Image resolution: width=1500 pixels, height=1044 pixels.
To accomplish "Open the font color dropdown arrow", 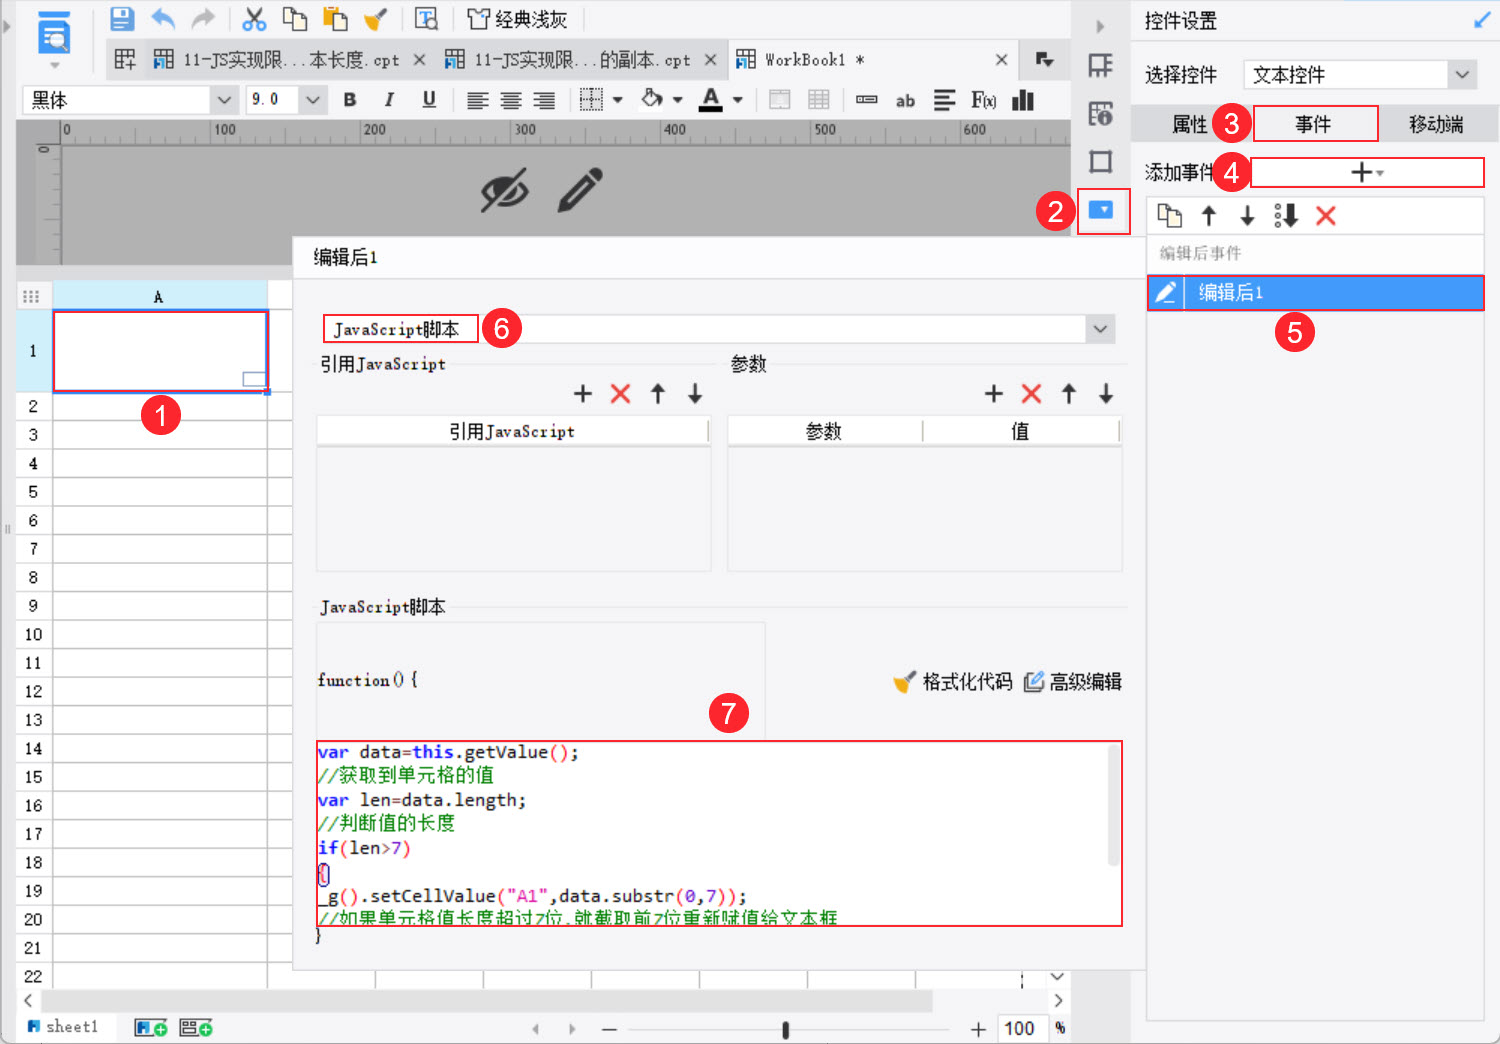I will click(x=738, y=100).
